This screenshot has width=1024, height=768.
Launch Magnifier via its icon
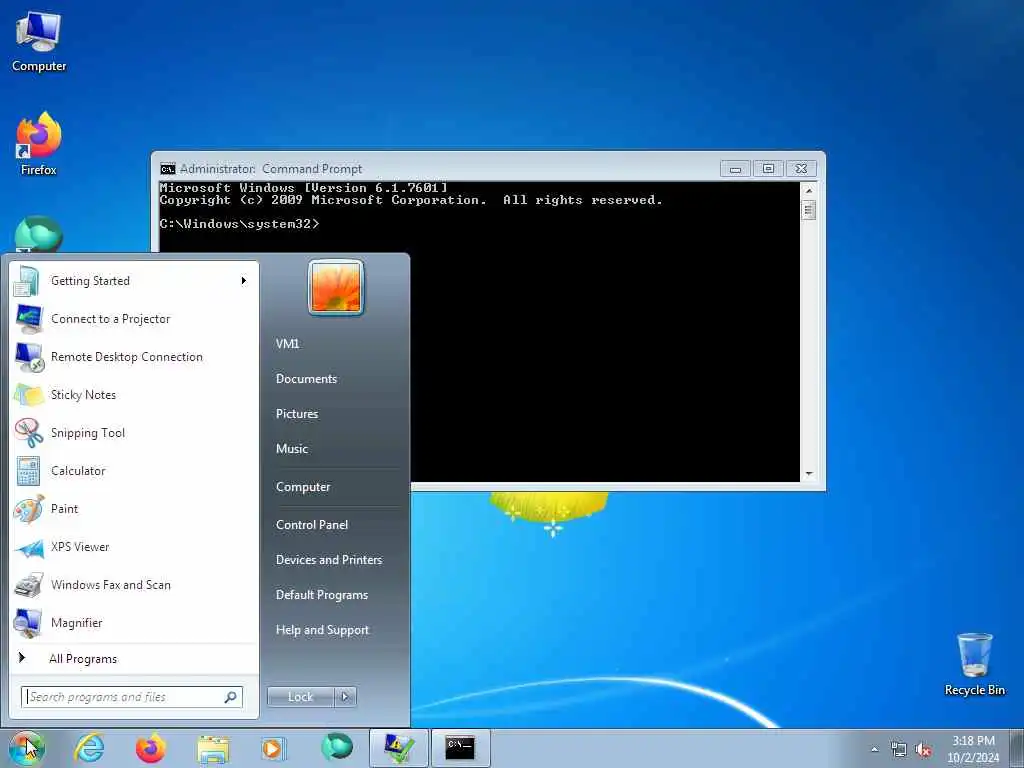(x=28, y=623)
